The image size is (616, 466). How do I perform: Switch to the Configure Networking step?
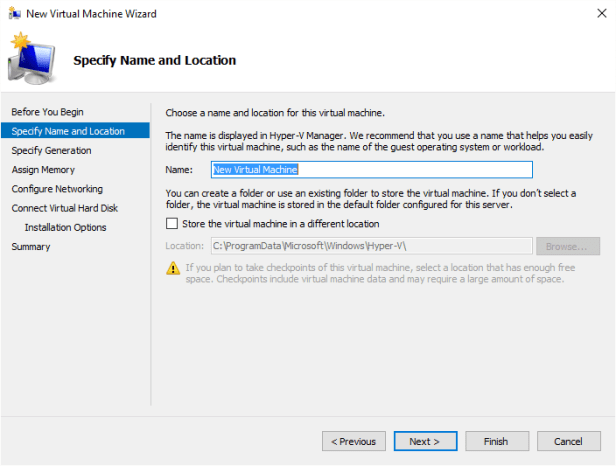[x=57, y=189]
